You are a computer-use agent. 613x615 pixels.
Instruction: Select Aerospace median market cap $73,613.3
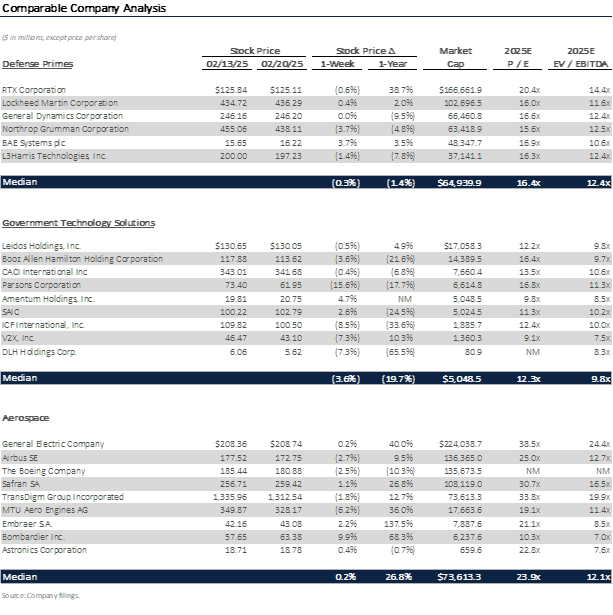pos(459,577)
